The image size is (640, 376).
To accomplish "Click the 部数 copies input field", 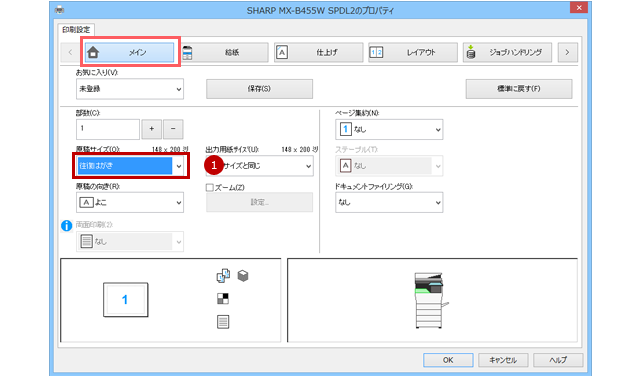I will (x=108, y=129).
